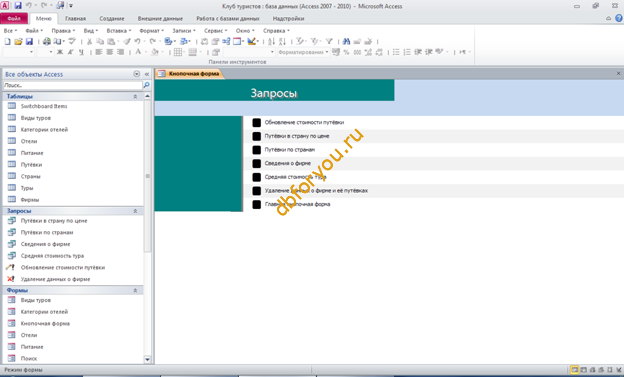Click the black button beside Сведения о фирме
The height and width of the screenshot is (377, 624).
257,163
